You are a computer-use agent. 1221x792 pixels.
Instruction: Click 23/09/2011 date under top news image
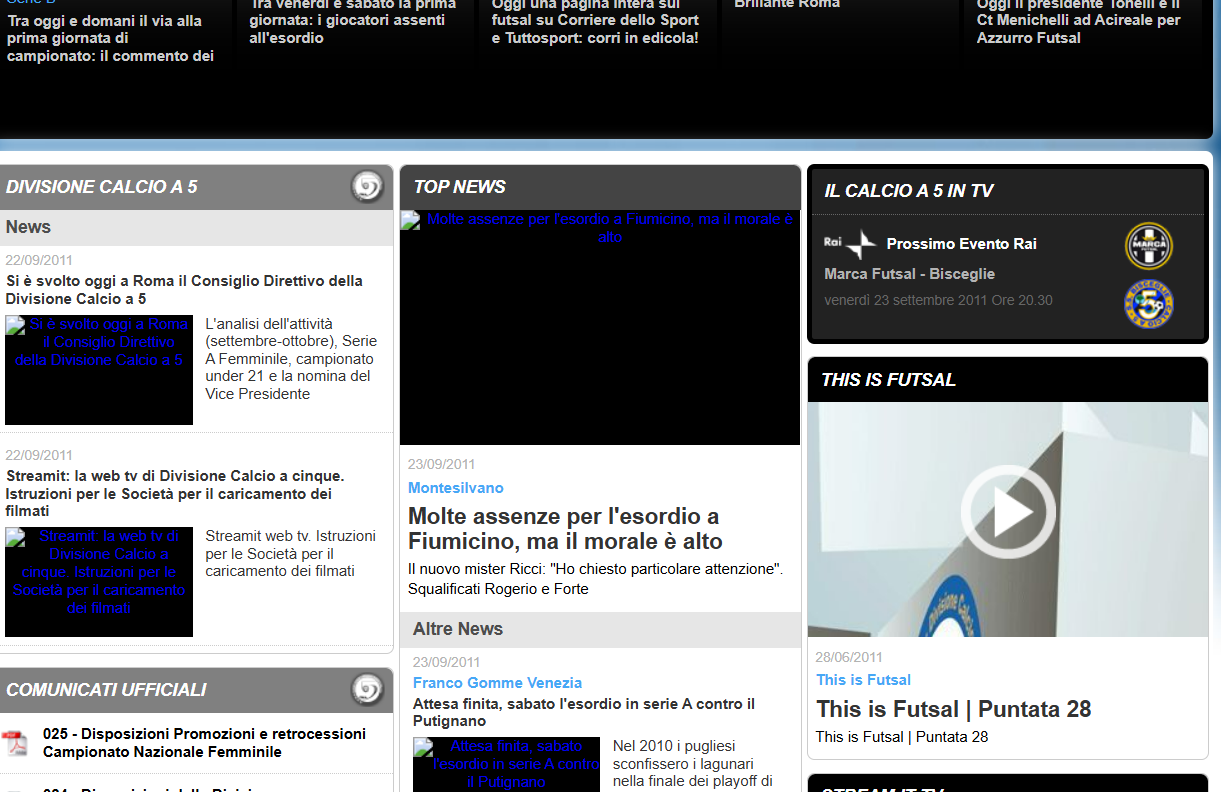pyautogui.click(x=442, y=465)
